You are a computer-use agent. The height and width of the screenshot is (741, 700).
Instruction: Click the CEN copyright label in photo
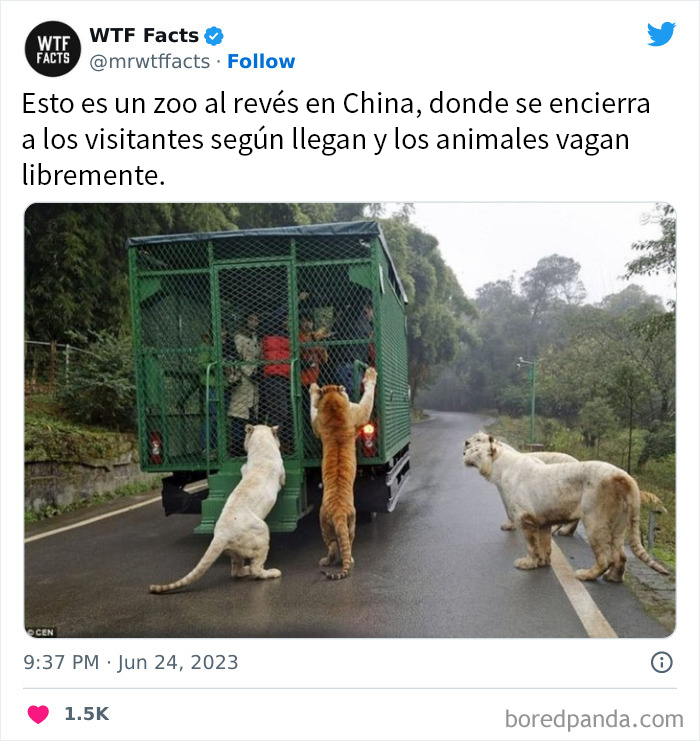(41, 632)
